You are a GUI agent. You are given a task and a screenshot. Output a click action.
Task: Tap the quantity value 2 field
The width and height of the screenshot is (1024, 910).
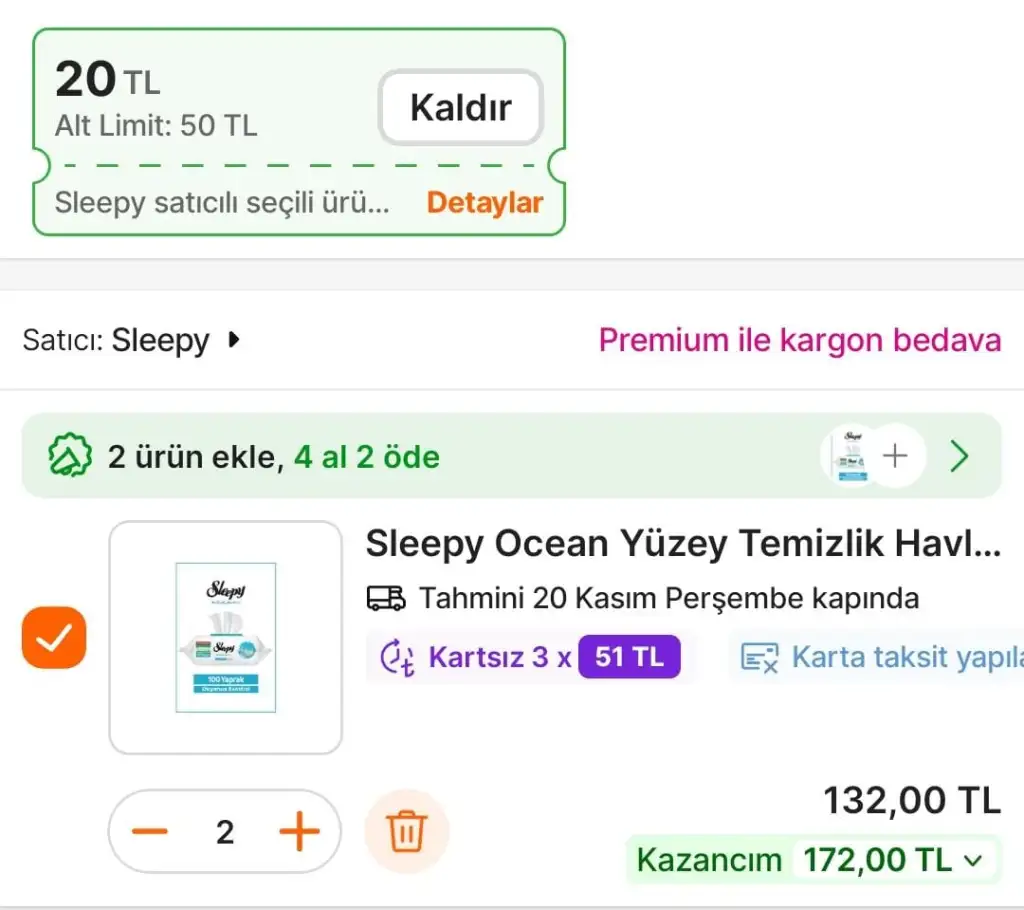point(225,832)
